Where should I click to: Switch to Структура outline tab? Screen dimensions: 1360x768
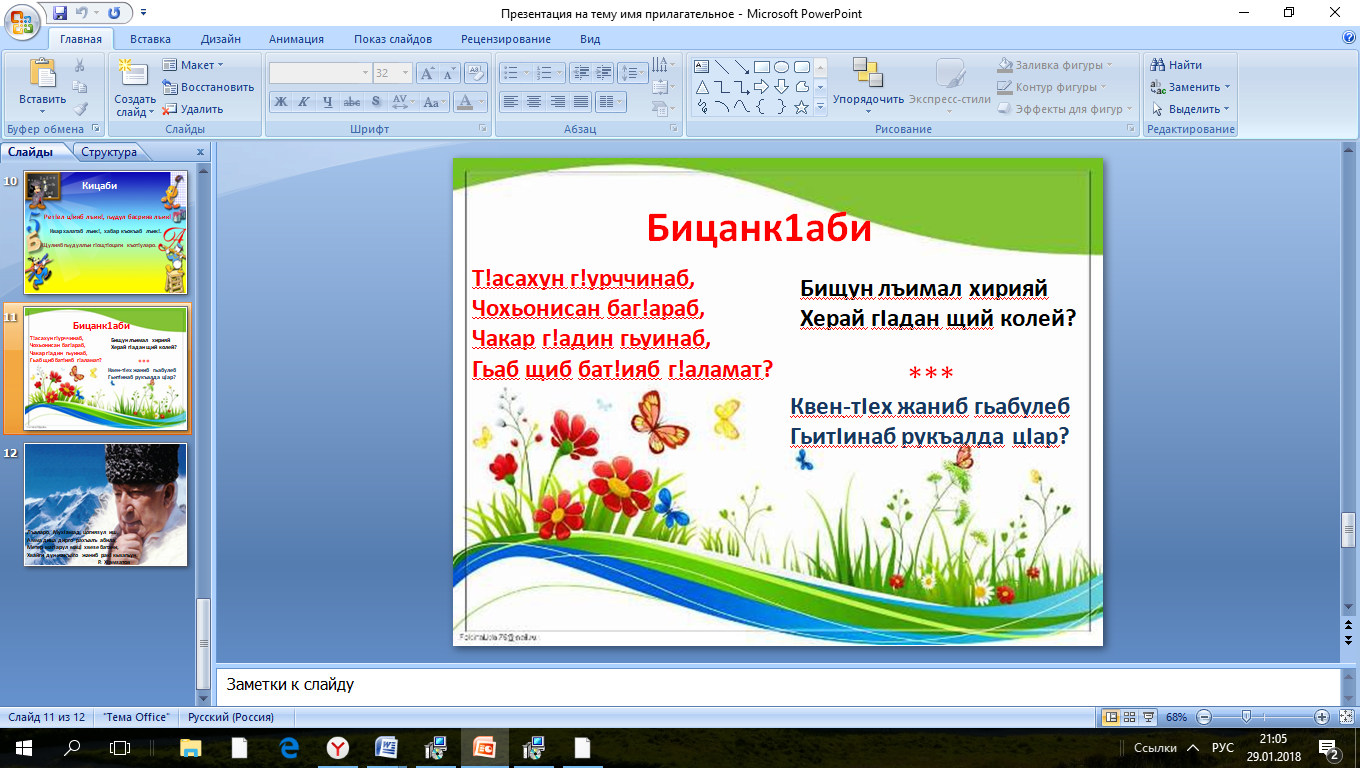109,152
